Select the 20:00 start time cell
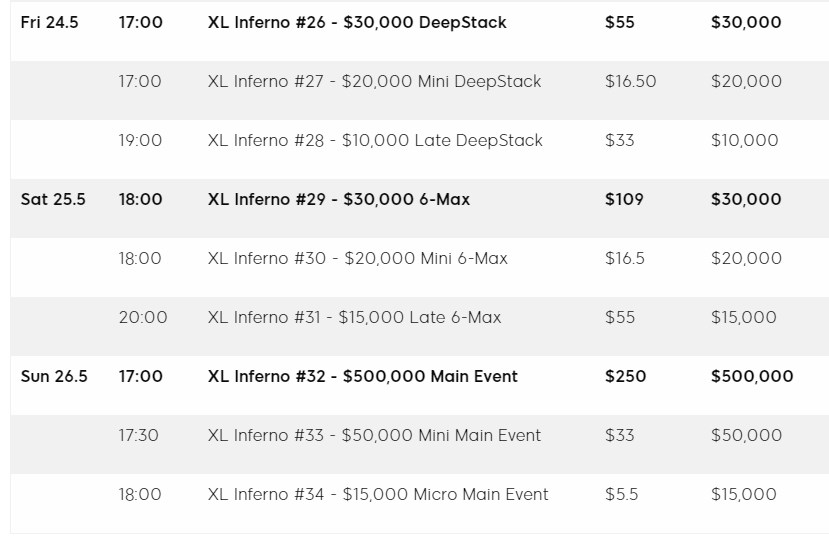 (143, 317)
